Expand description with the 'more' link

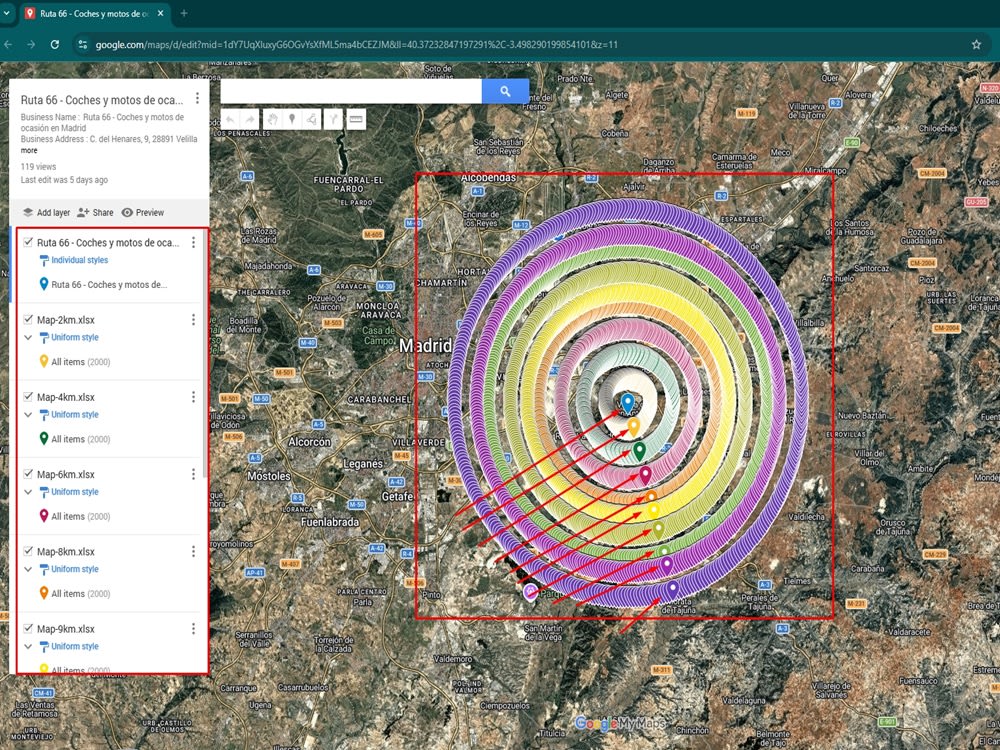coord(29,151)
